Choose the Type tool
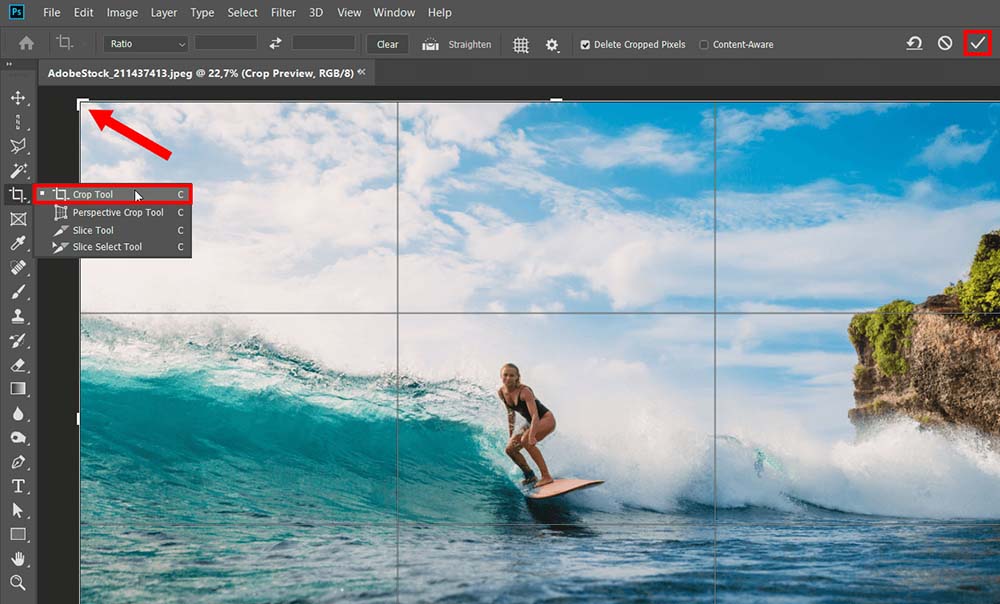 (x=18, y=486)
